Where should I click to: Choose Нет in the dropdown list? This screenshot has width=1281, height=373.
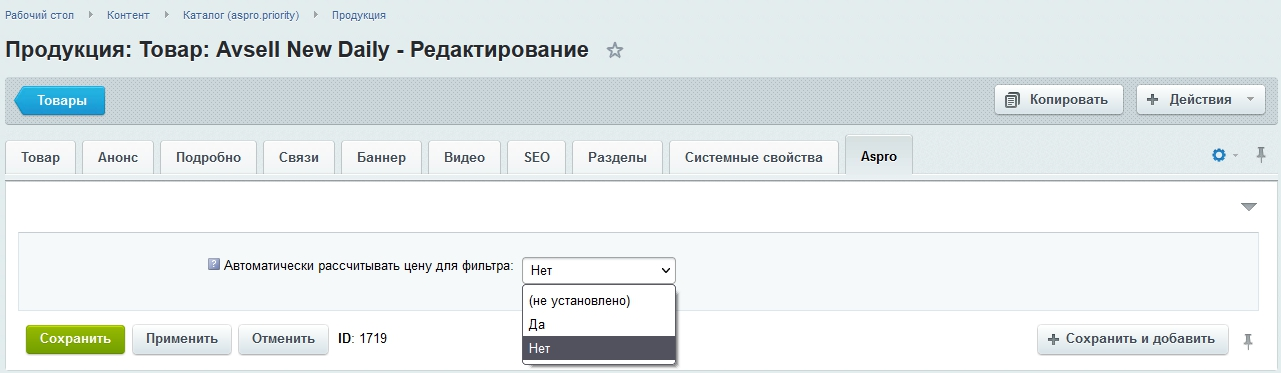tap(599, 348)
